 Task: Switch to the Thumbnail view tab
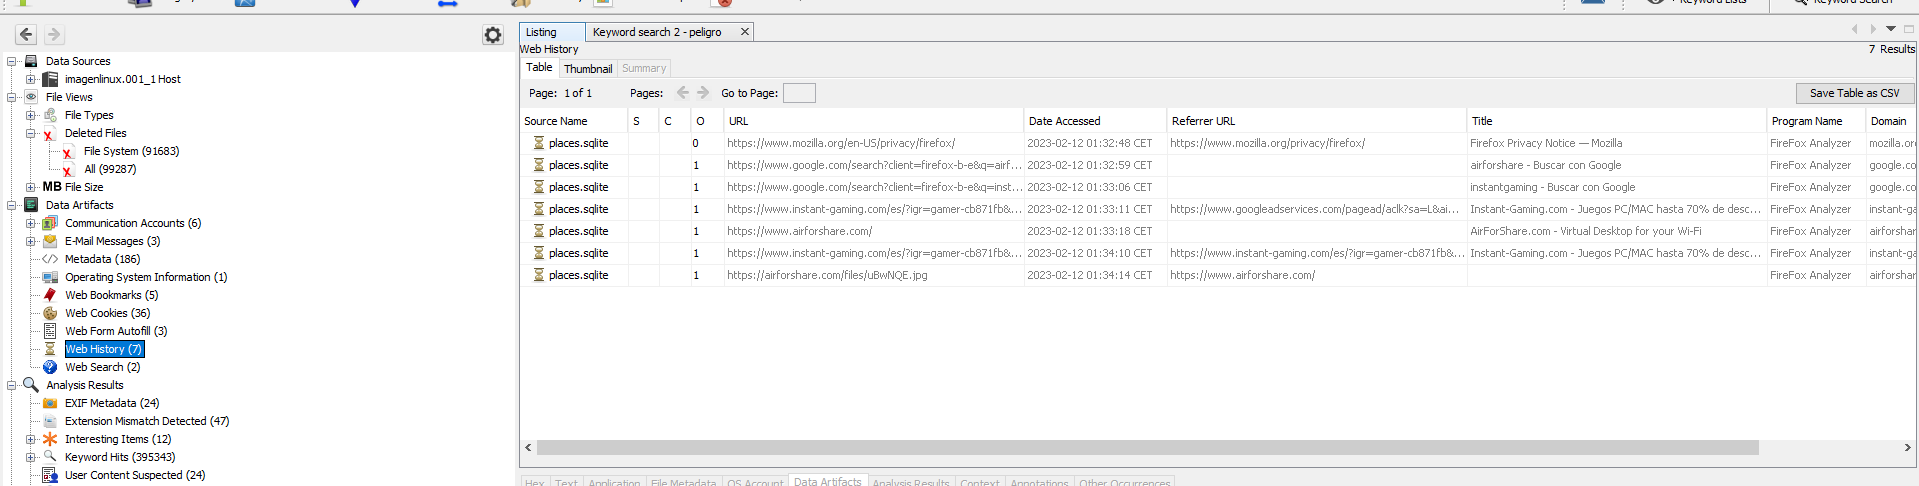[587, 69]
